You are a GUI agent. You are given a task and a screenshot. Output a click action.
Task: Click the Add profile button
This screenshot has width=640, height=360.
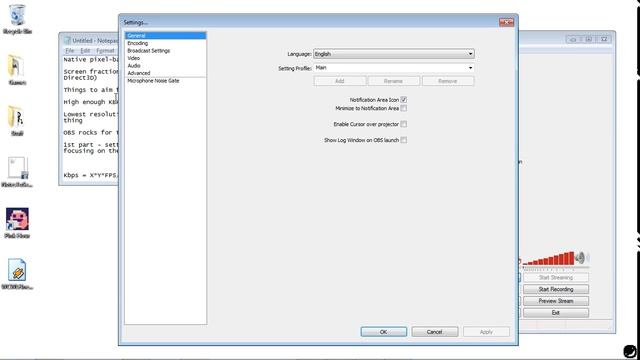340,81
